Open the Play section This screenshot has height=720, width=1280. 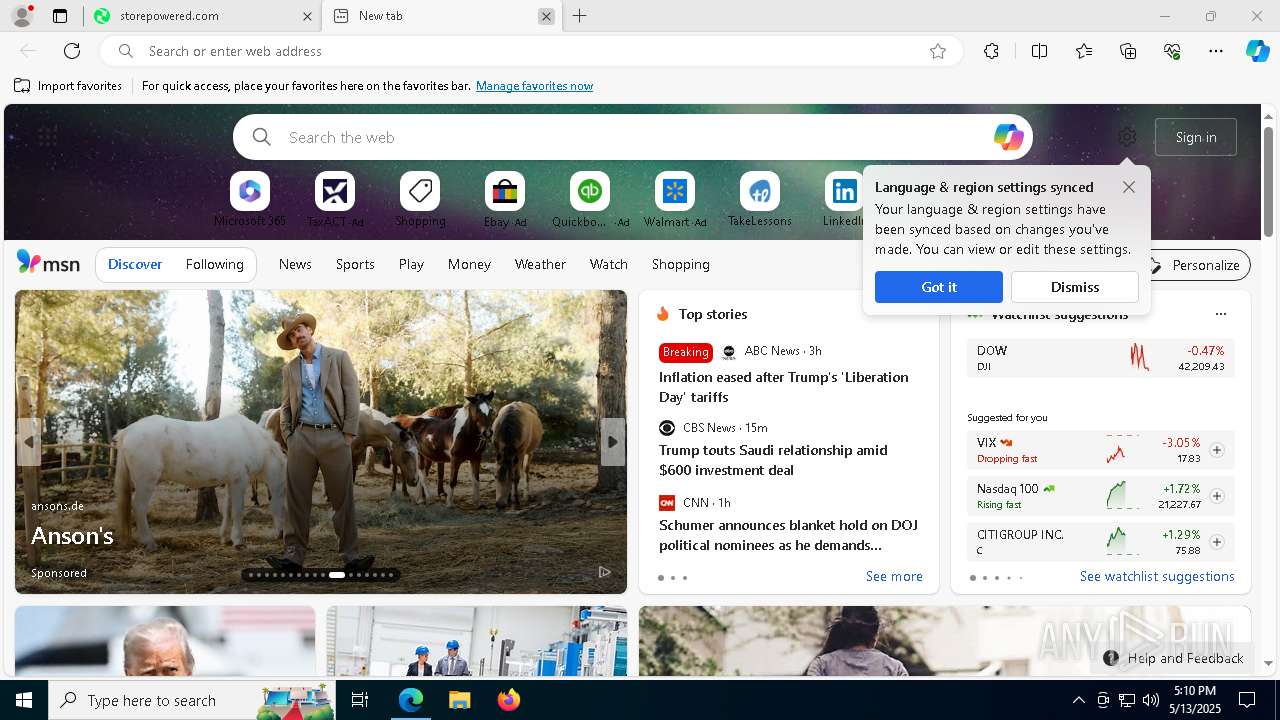[x=411, y=264]
